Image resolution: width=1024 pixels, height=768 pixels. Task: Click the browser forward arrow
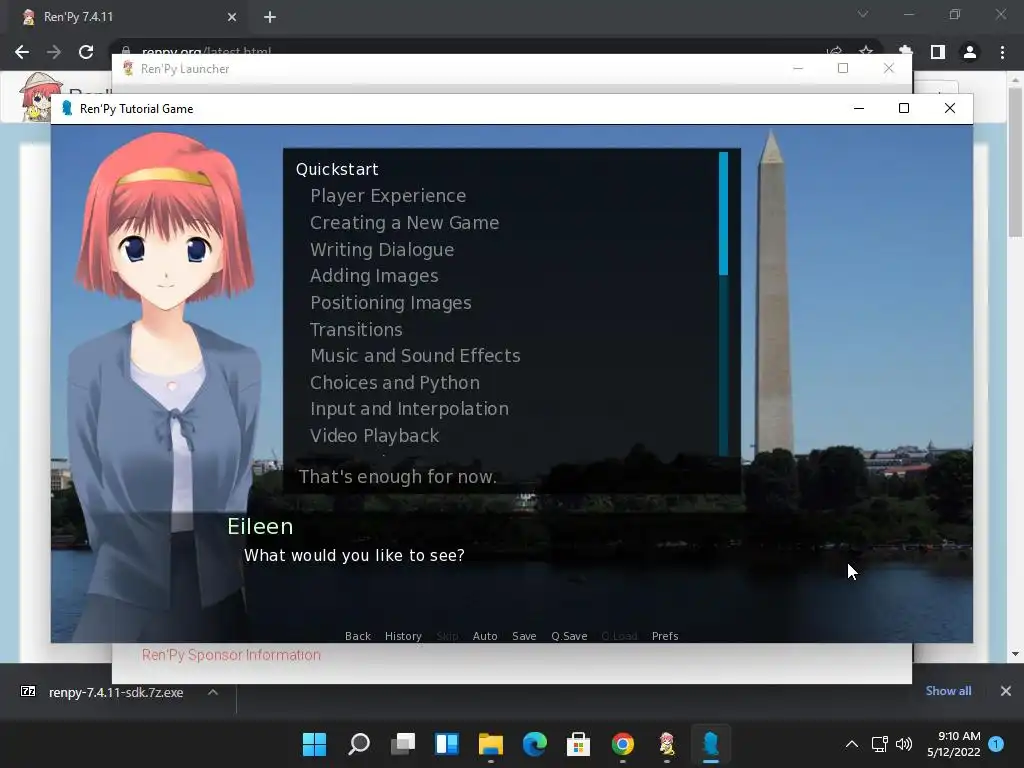tap(54, 52)
